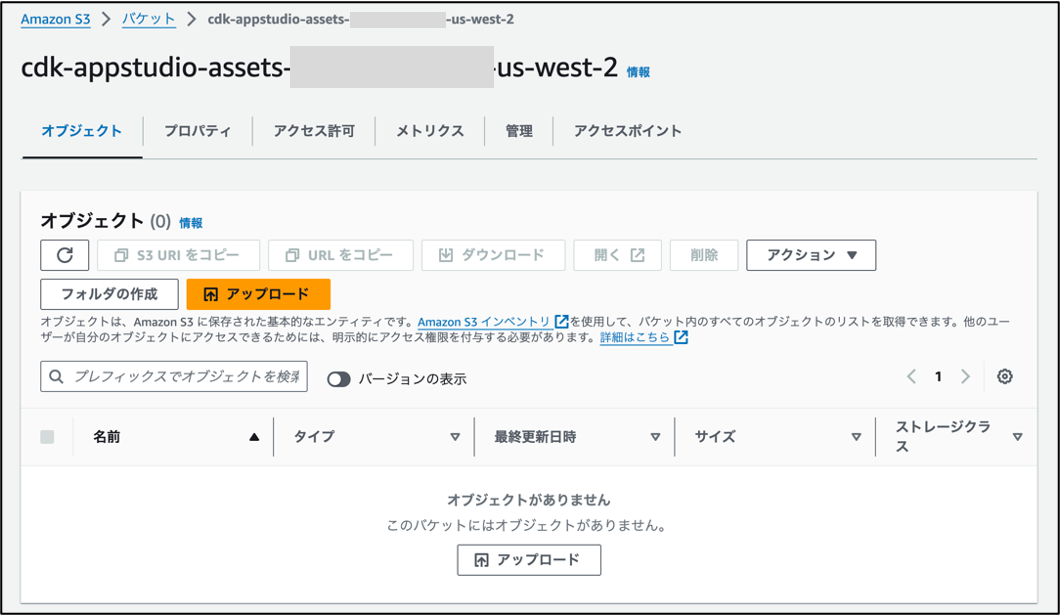The height and width of the screenshot is (616, 1060).
Task: Click page number 1 in pagination
Action: point(938,377)
